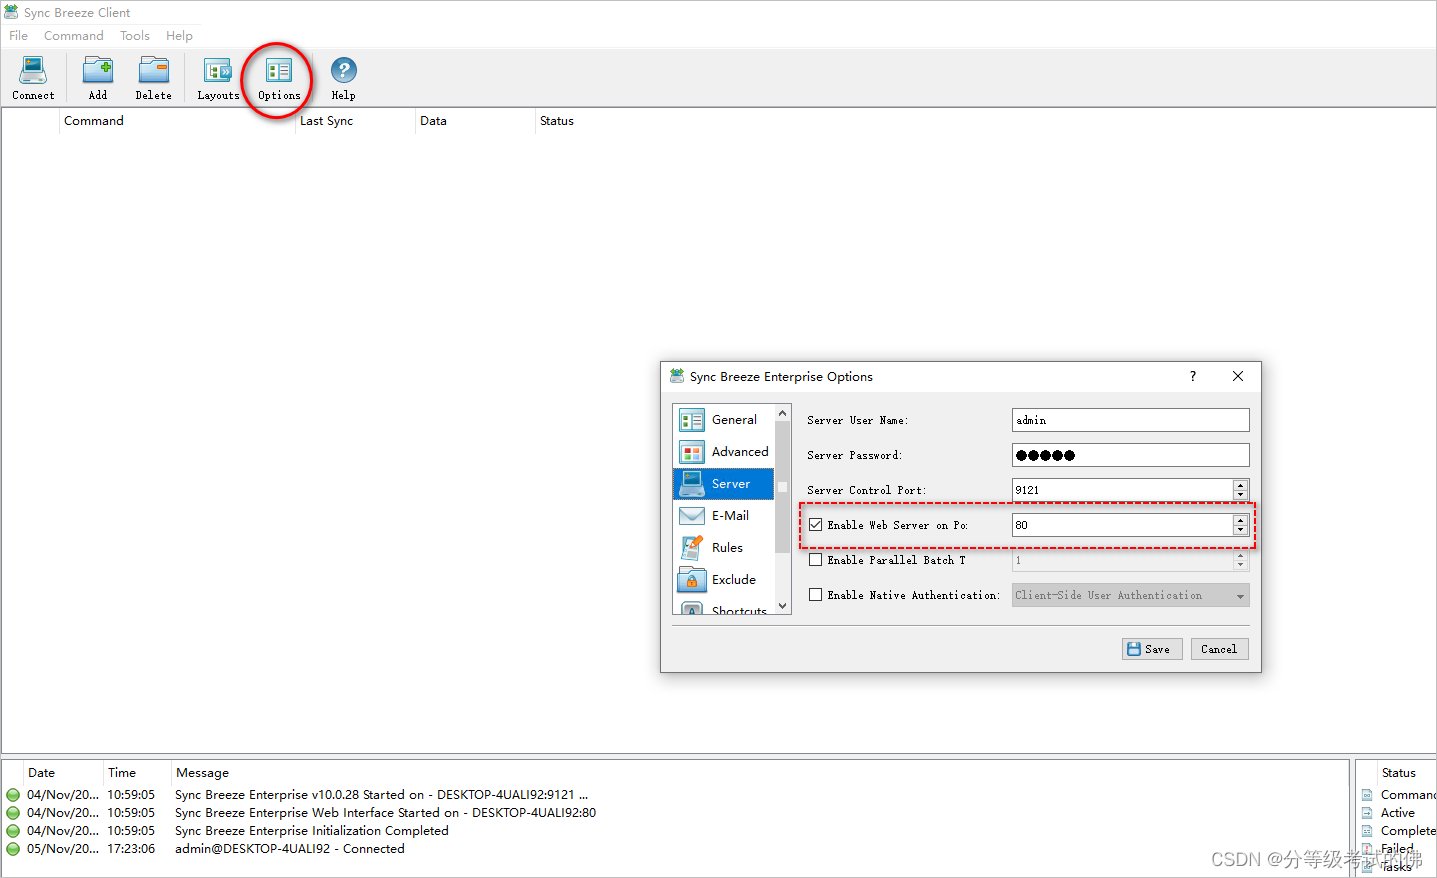Viewport: 1437px width, 878px height.
Task: Click the status icon of the Web Interface Started entry
Action: (x=13, y=813)
